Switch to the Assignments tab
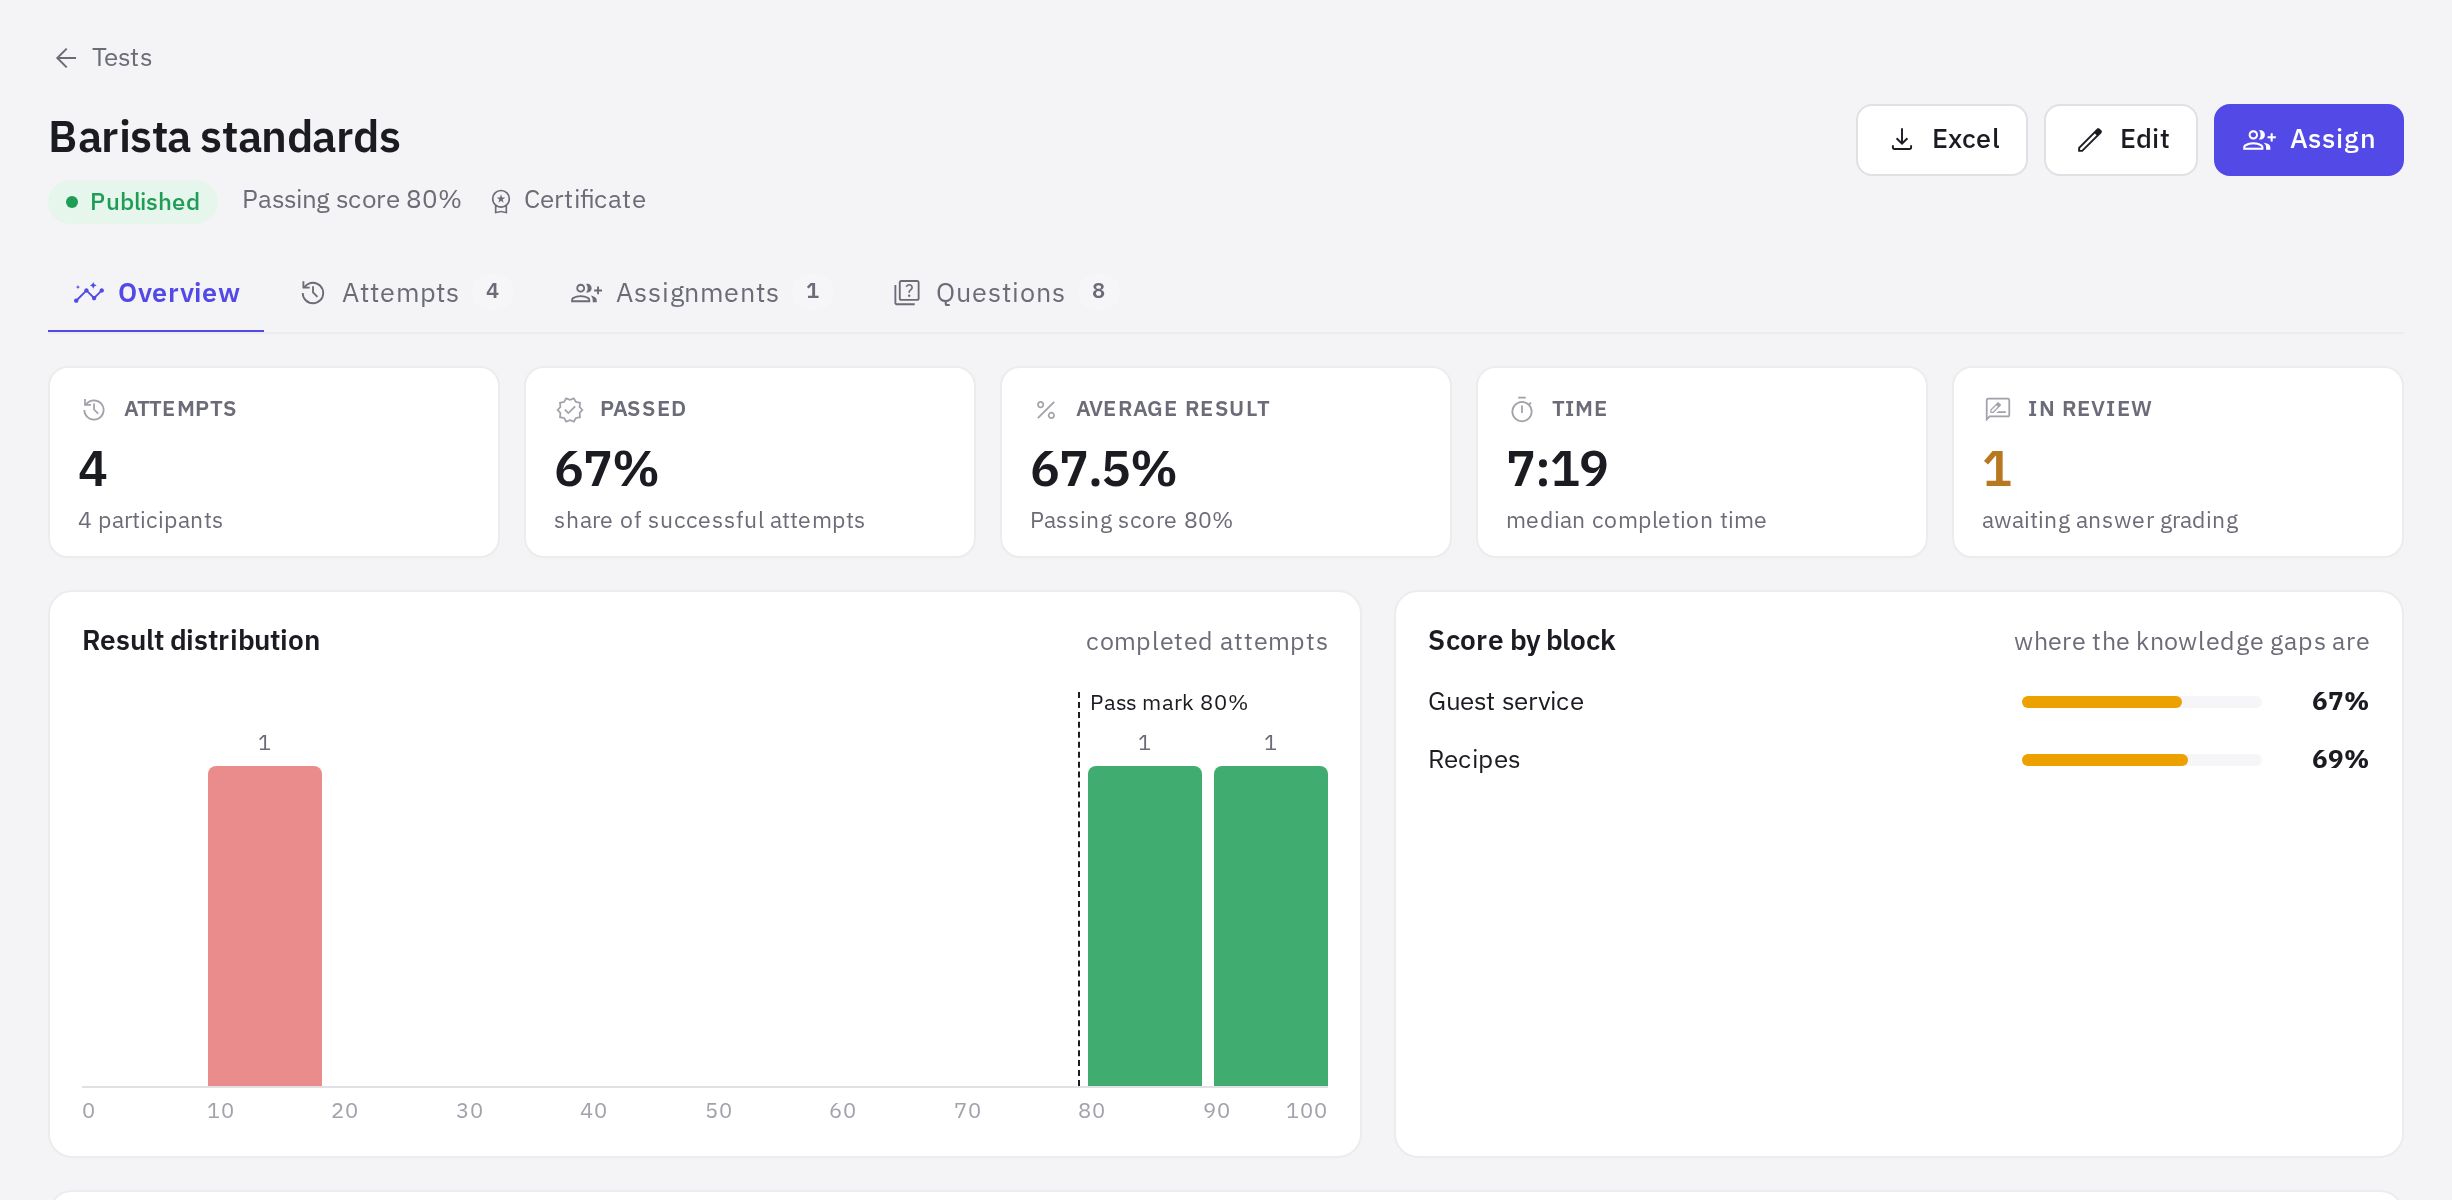The image size is (2452, 1200). [700, 293]
